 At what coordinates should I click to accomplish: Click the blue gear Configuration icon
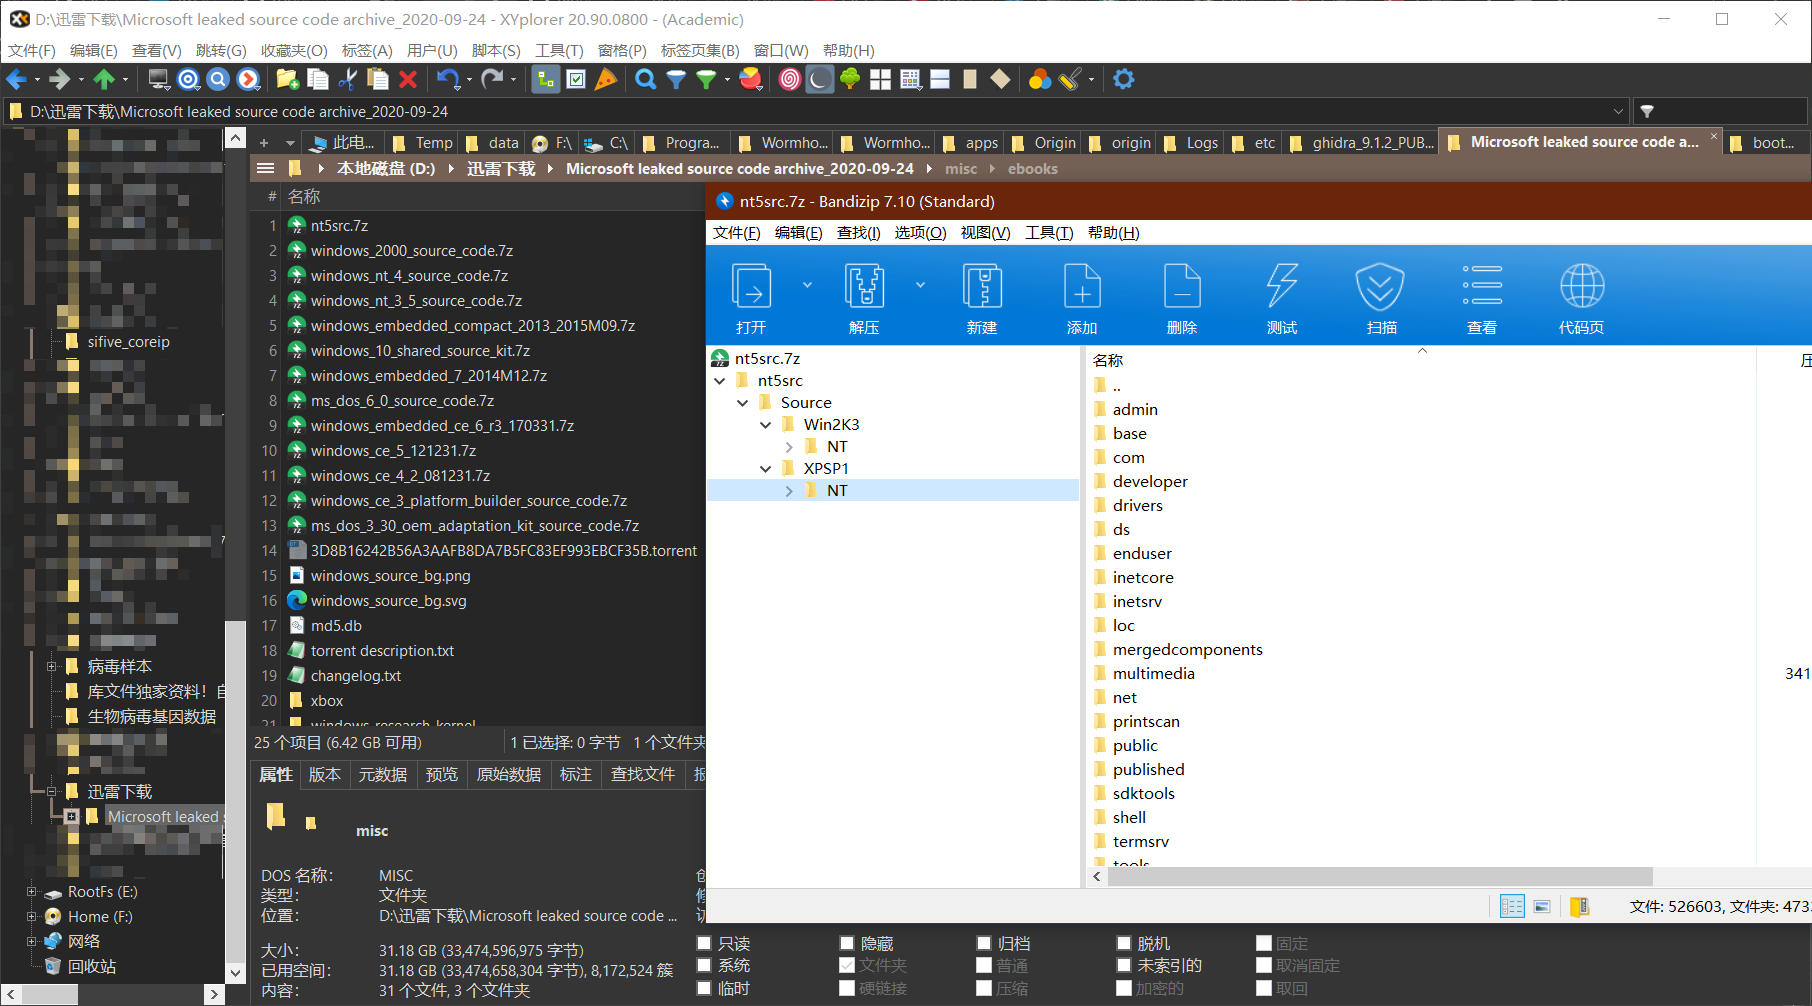(1124, 79)
